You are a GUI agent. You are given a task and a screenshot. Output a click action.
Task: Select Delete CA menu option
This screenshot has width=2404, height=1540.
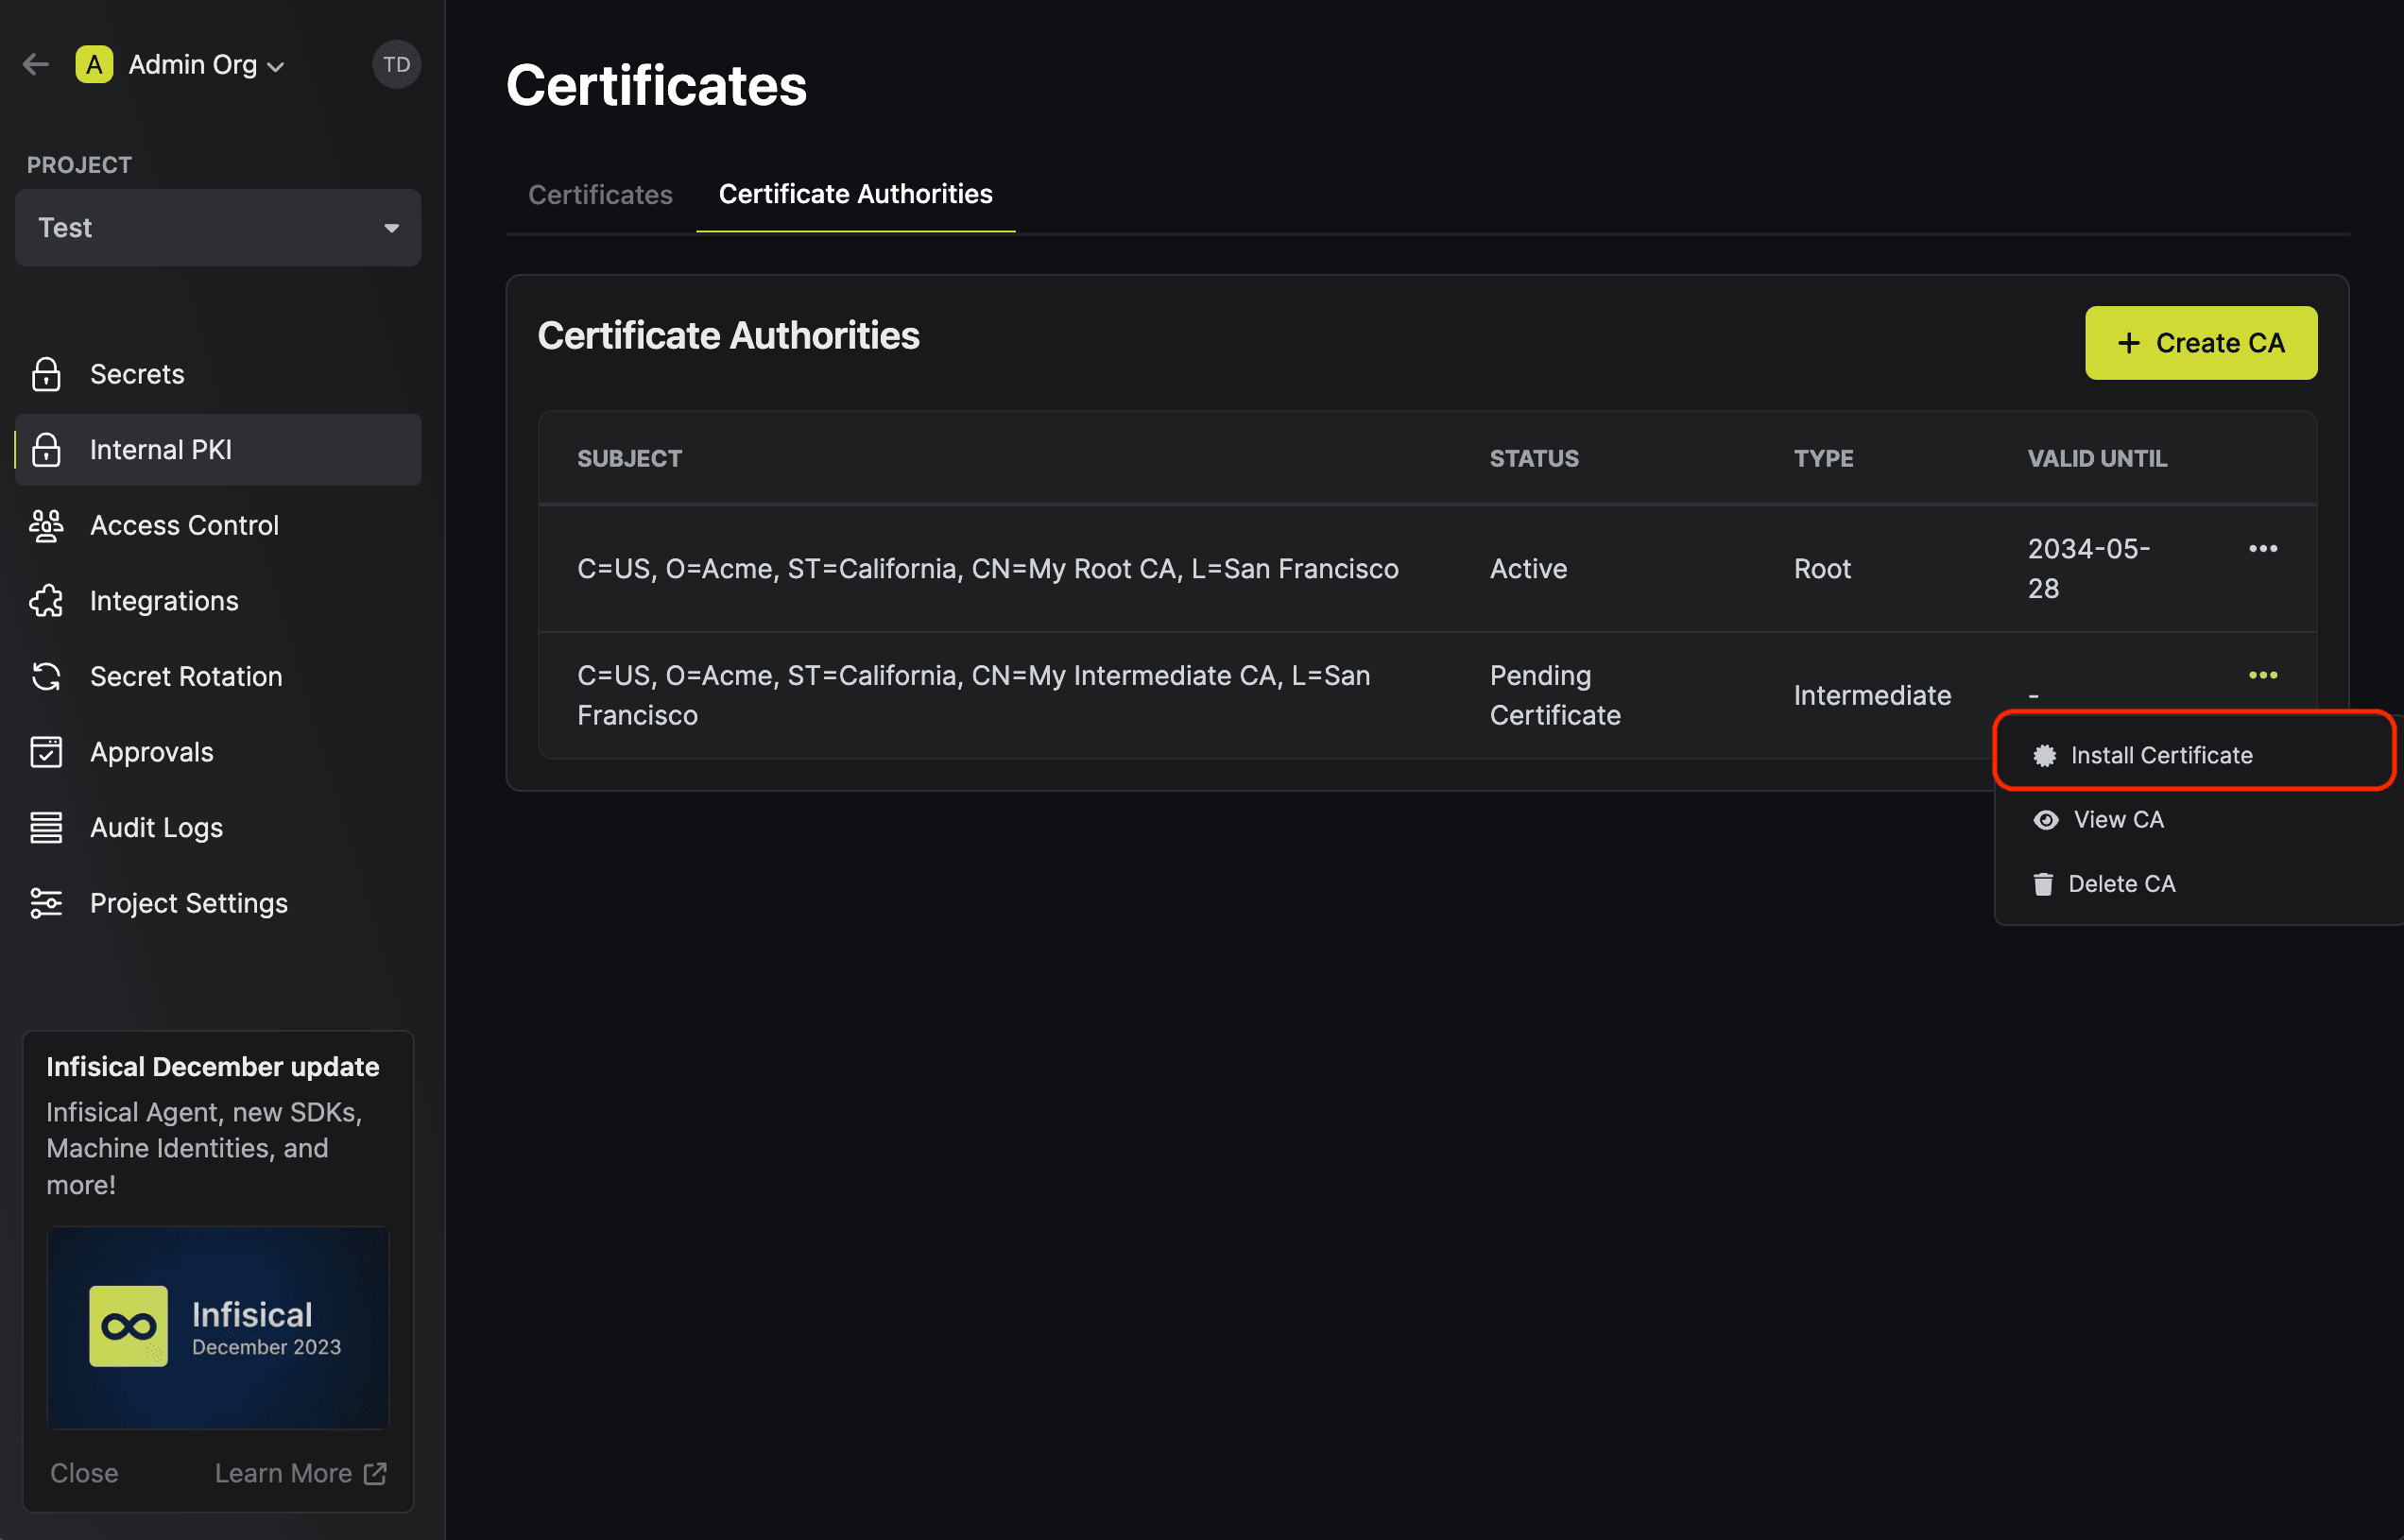(2120, 884)
